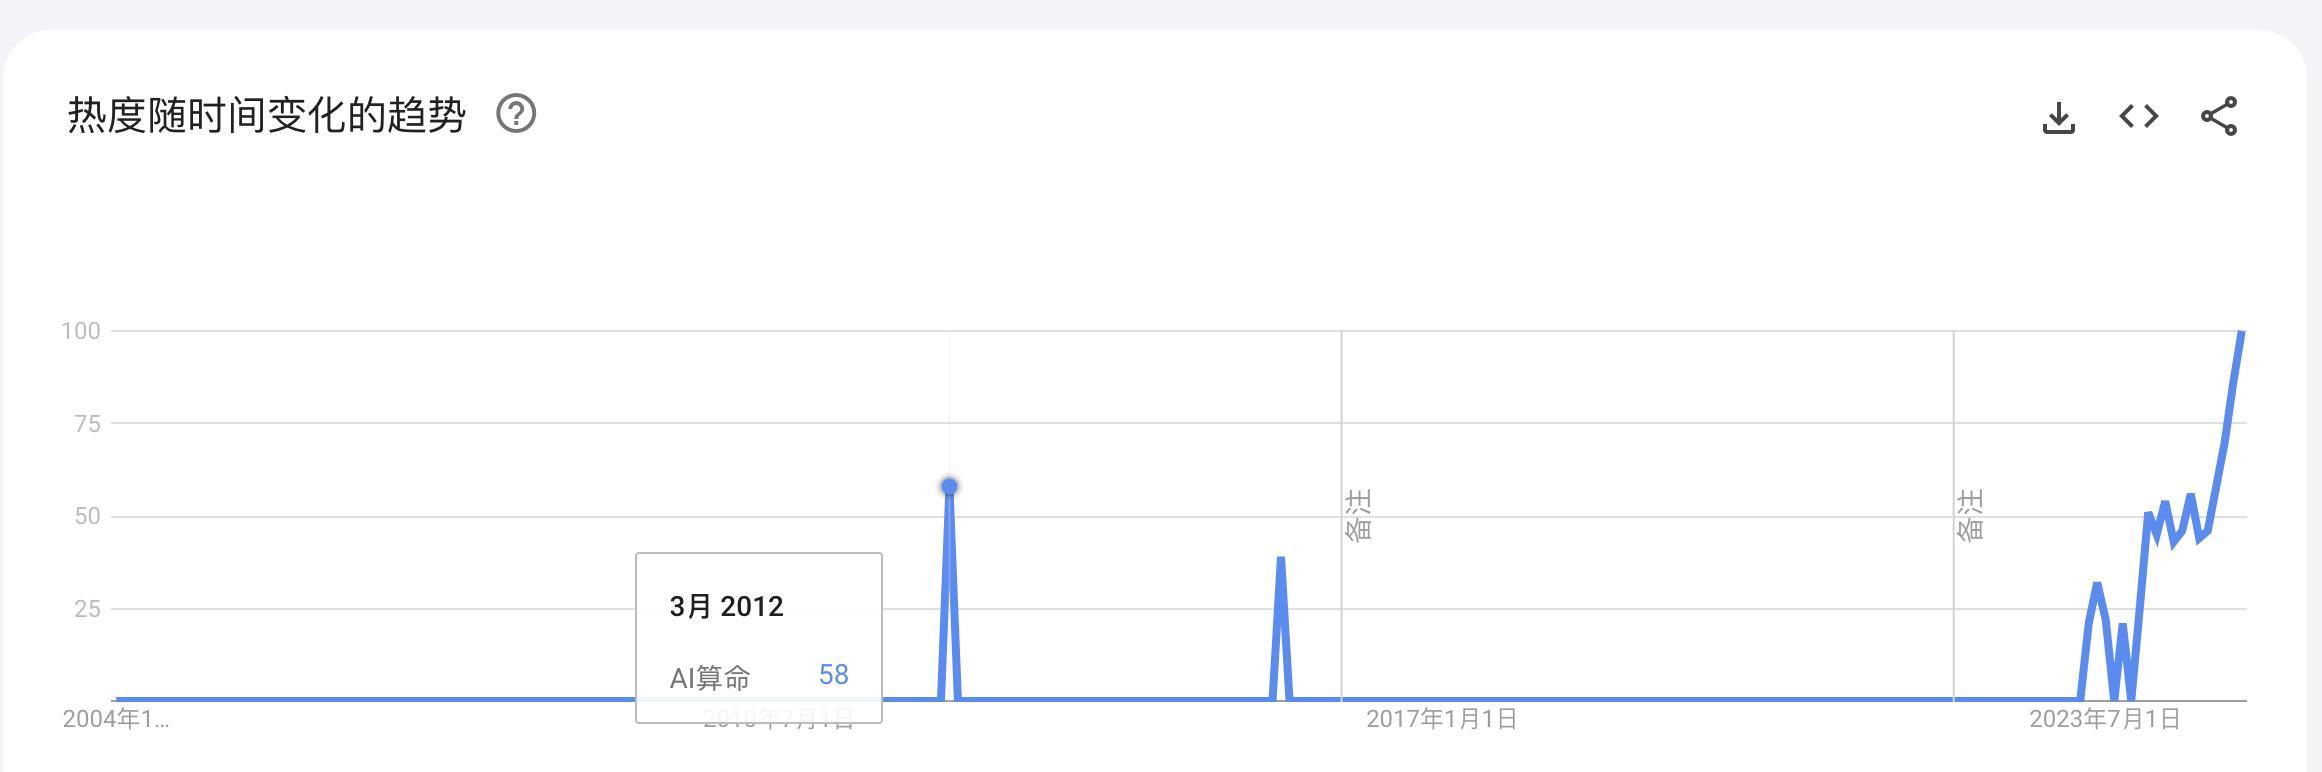Viewport: 2322px width, 772px height.
Task: Select the highlighted March 2012 data point
Action: point(949,487)
